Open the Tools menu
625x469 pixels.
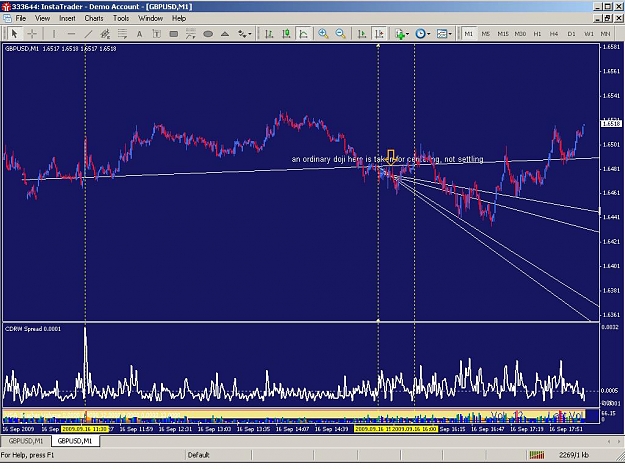(x=121, y=18)
